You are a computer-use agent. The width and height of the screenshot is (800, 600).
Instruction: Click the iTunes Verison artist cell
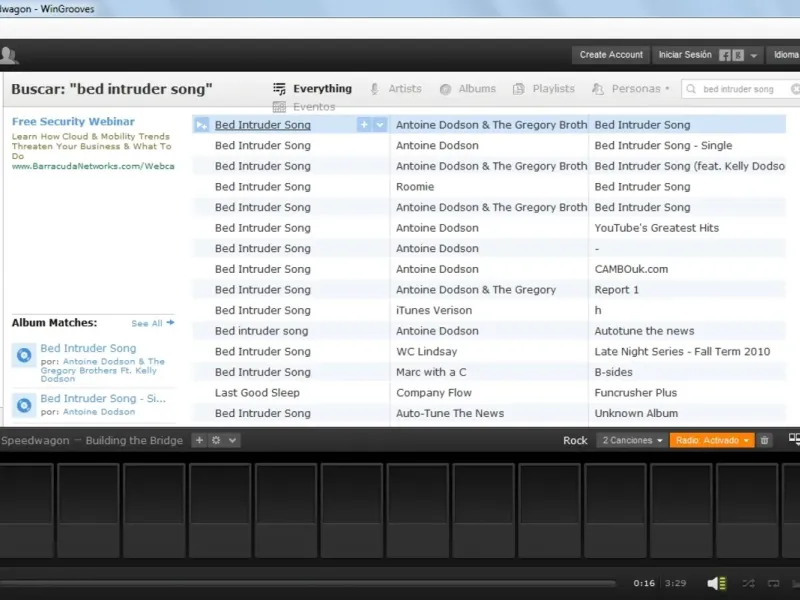[434, 310]
